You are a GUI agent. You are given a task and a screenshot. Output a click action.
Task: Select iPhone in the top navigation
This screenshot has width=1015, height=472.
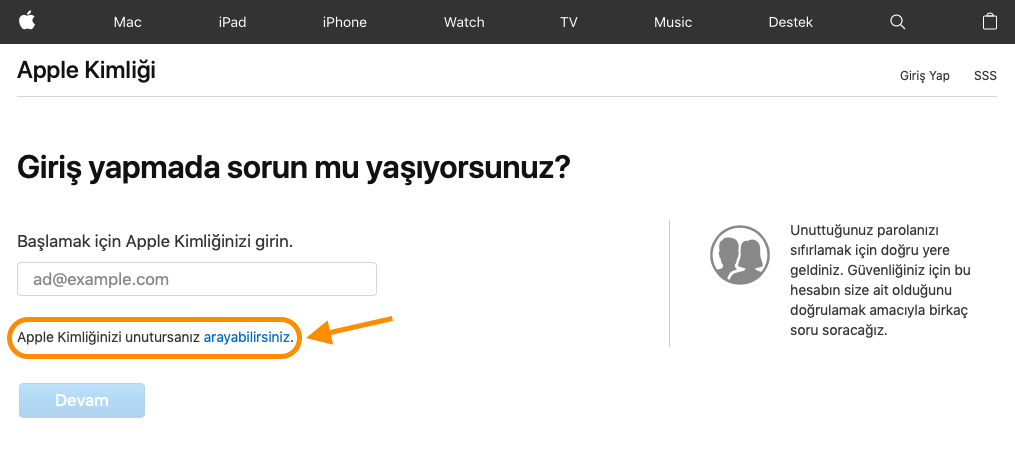click(x=344, y=22)
